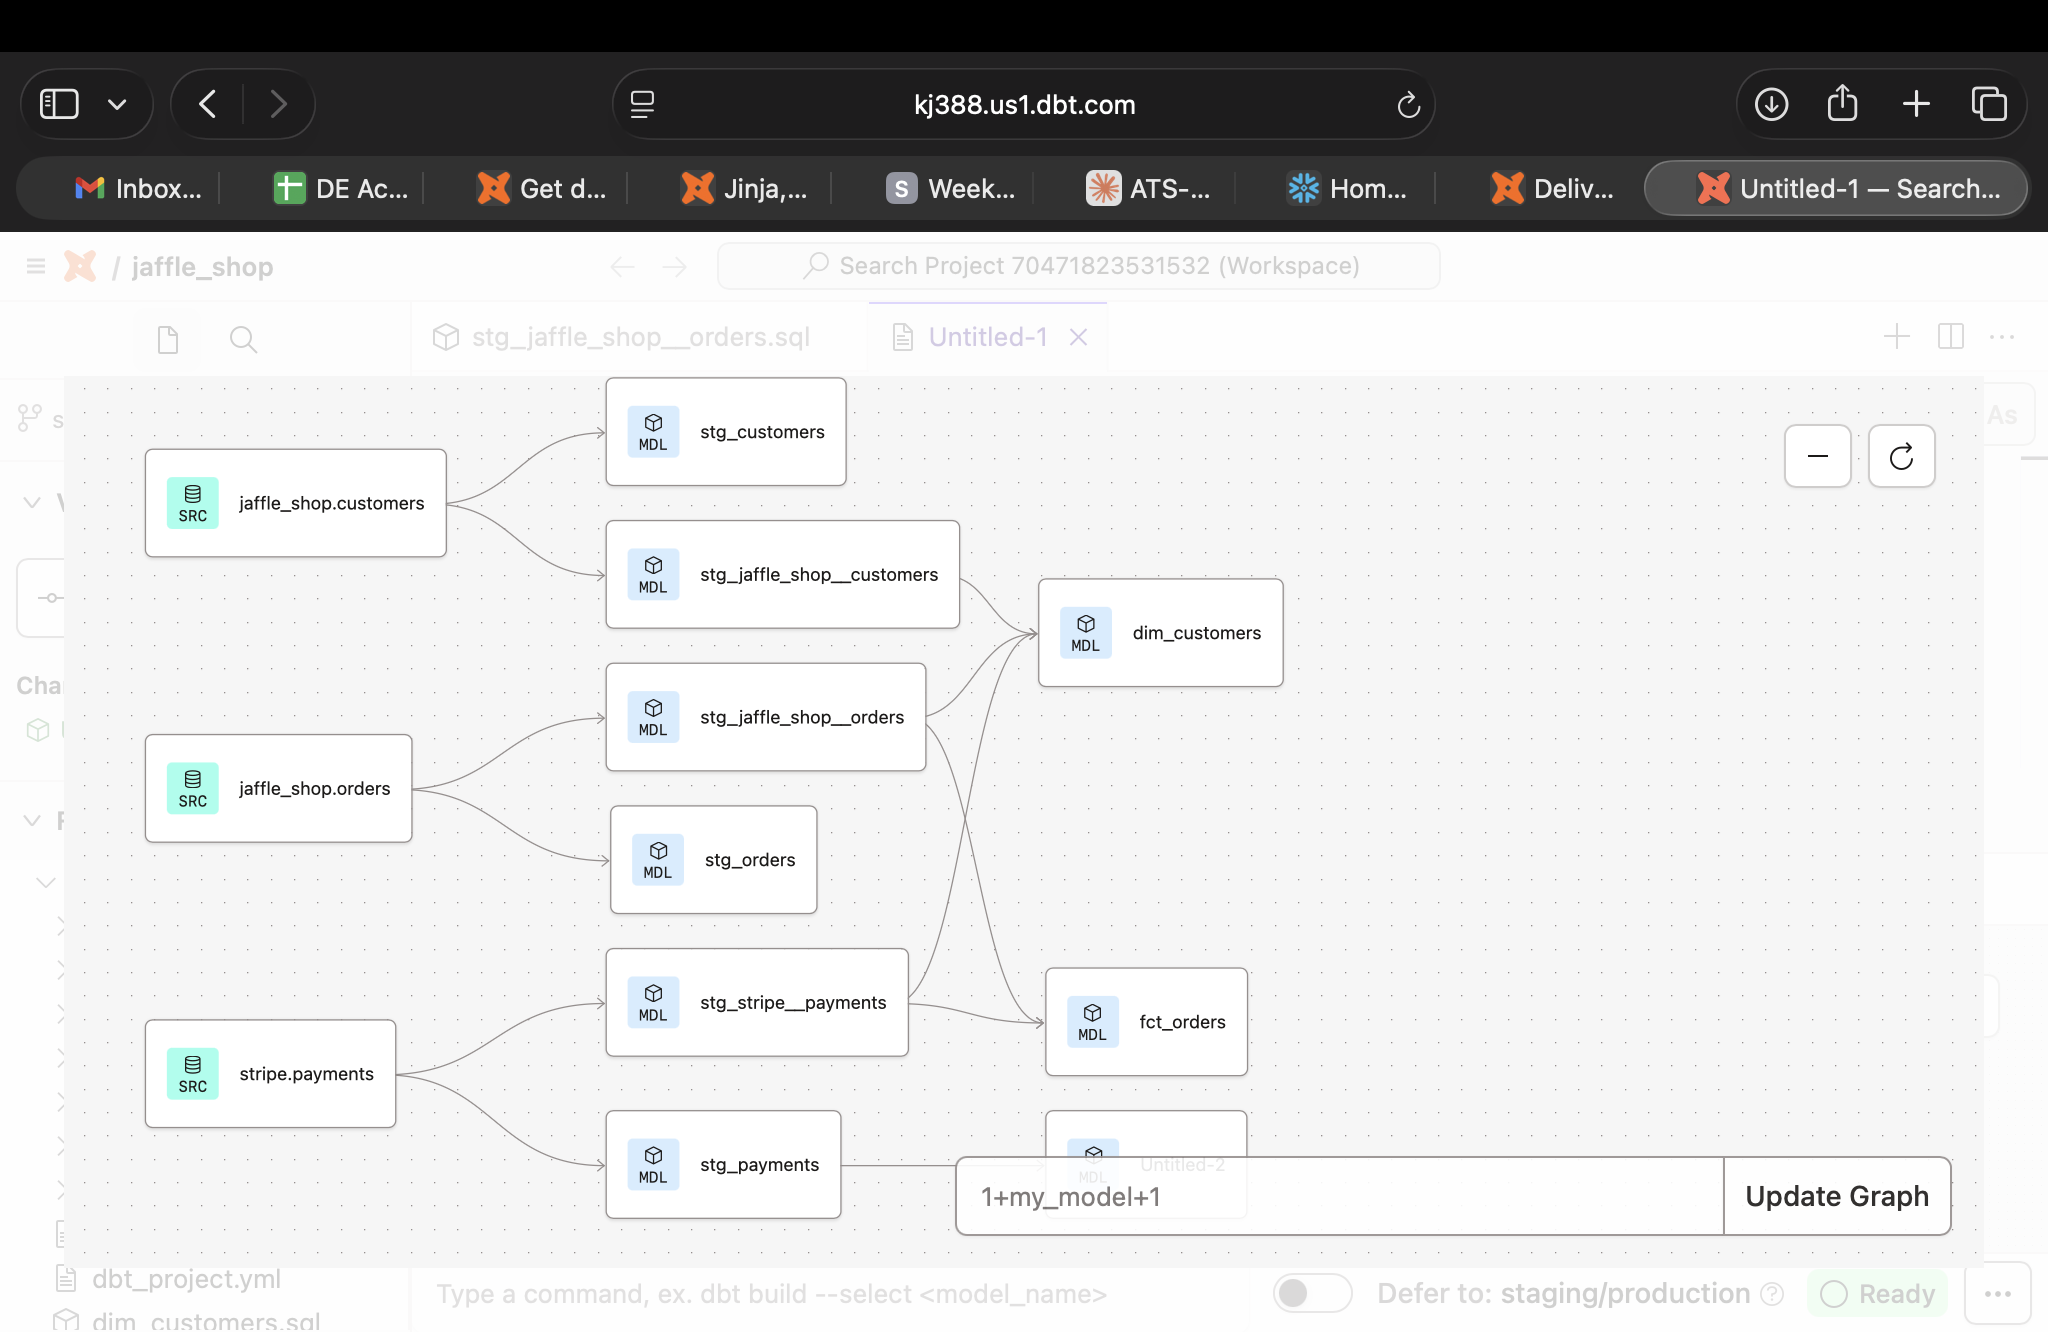
Task: Click the Ready status indicator
Action: click(1877, 1293)
